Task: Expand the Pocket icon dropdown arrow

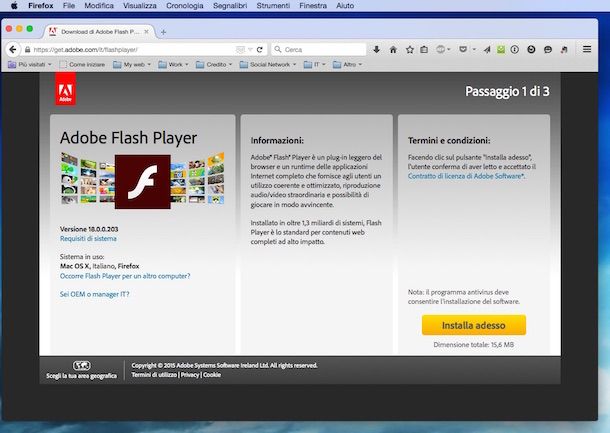Action: (474, 49)
